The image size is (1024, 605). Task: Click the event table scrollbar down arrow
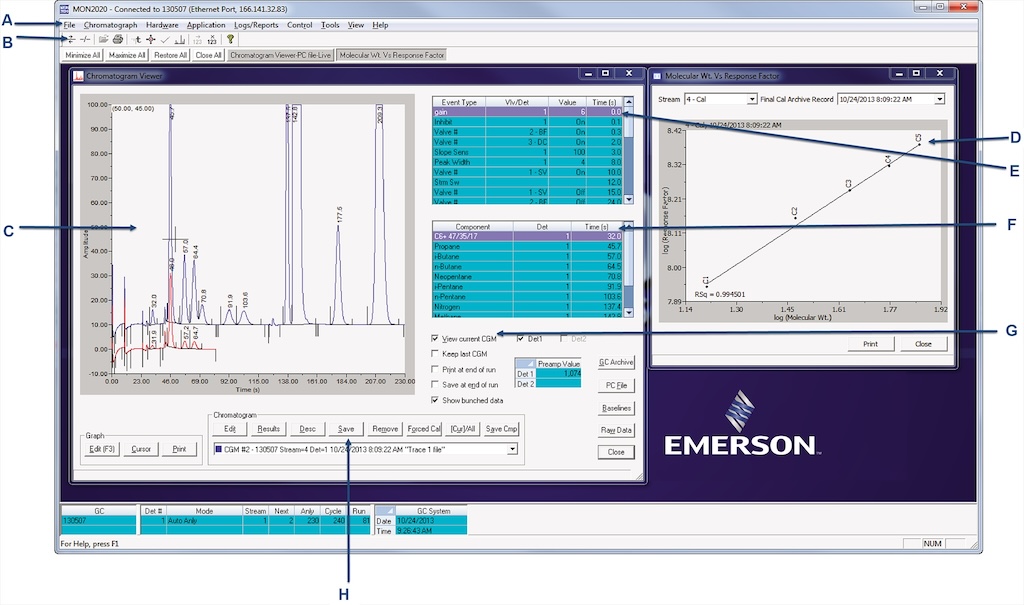pos(628,199)
